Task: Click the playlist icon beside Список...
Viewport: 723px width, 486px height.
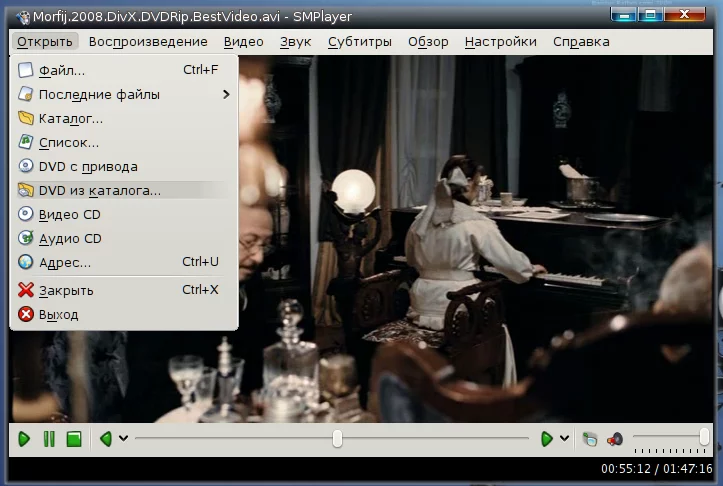Action: tap(25, 142)
